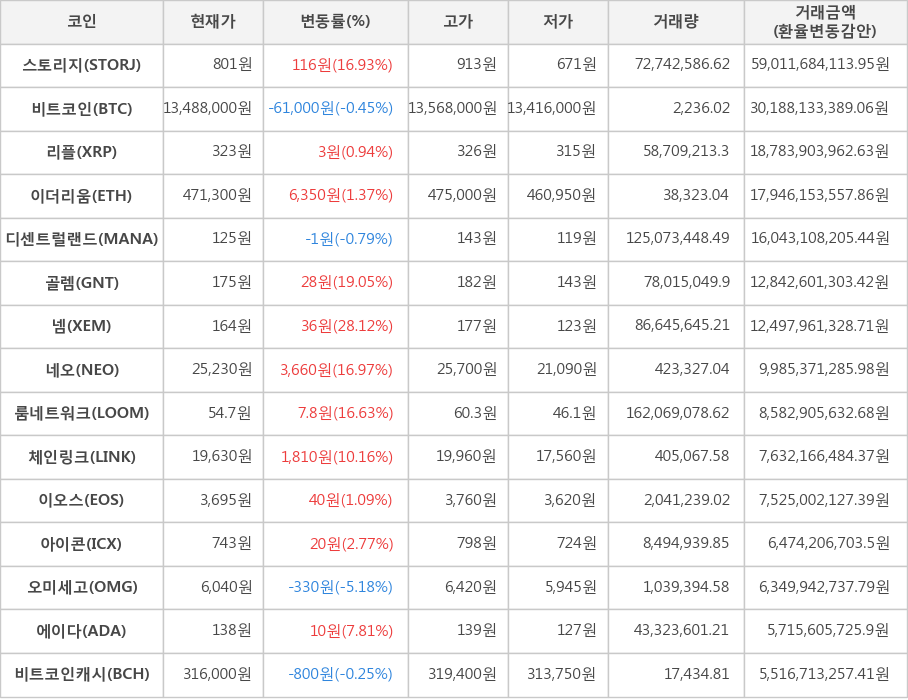This screenshot has width=908, height=700.
Task: Click the 코인 column header
Action: pos(82,22)
